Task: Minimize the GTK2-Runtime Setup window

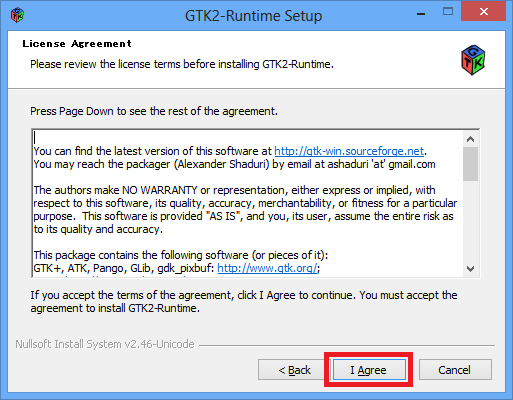Action: (421, 13)
